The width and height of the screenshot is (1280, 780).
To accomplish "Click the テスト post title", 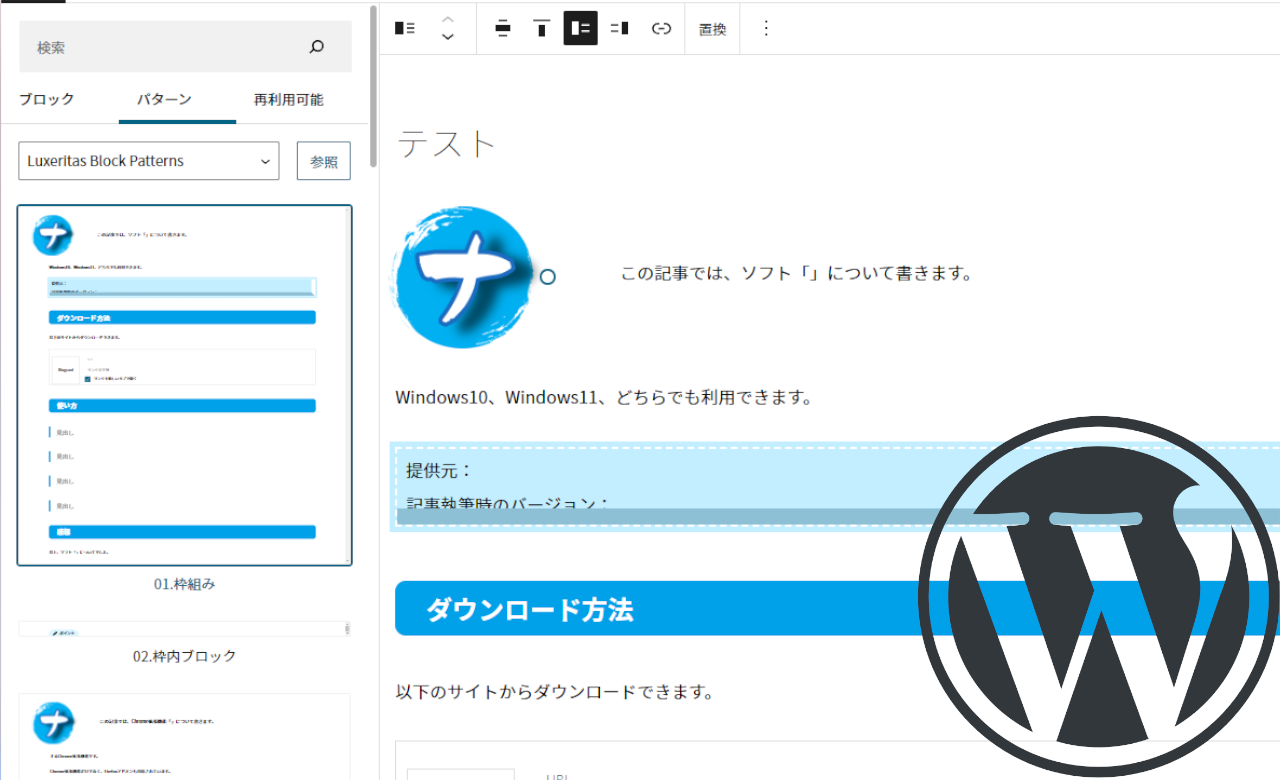I will coord(447,144).
